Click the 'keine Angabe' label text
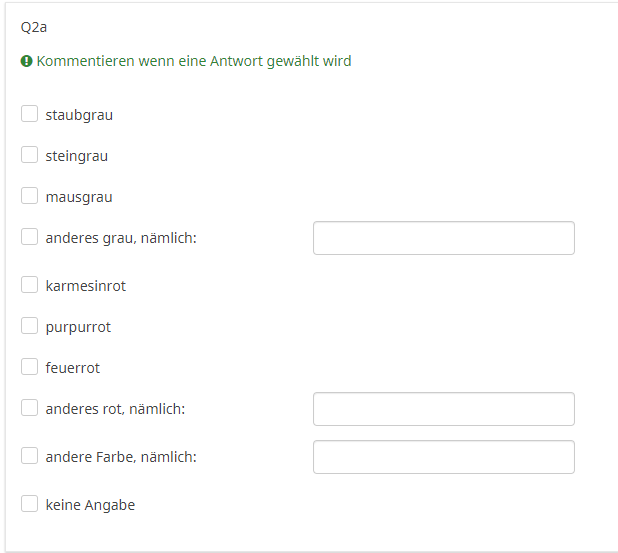Screen dimensions: 618x553 pos(90,505)
